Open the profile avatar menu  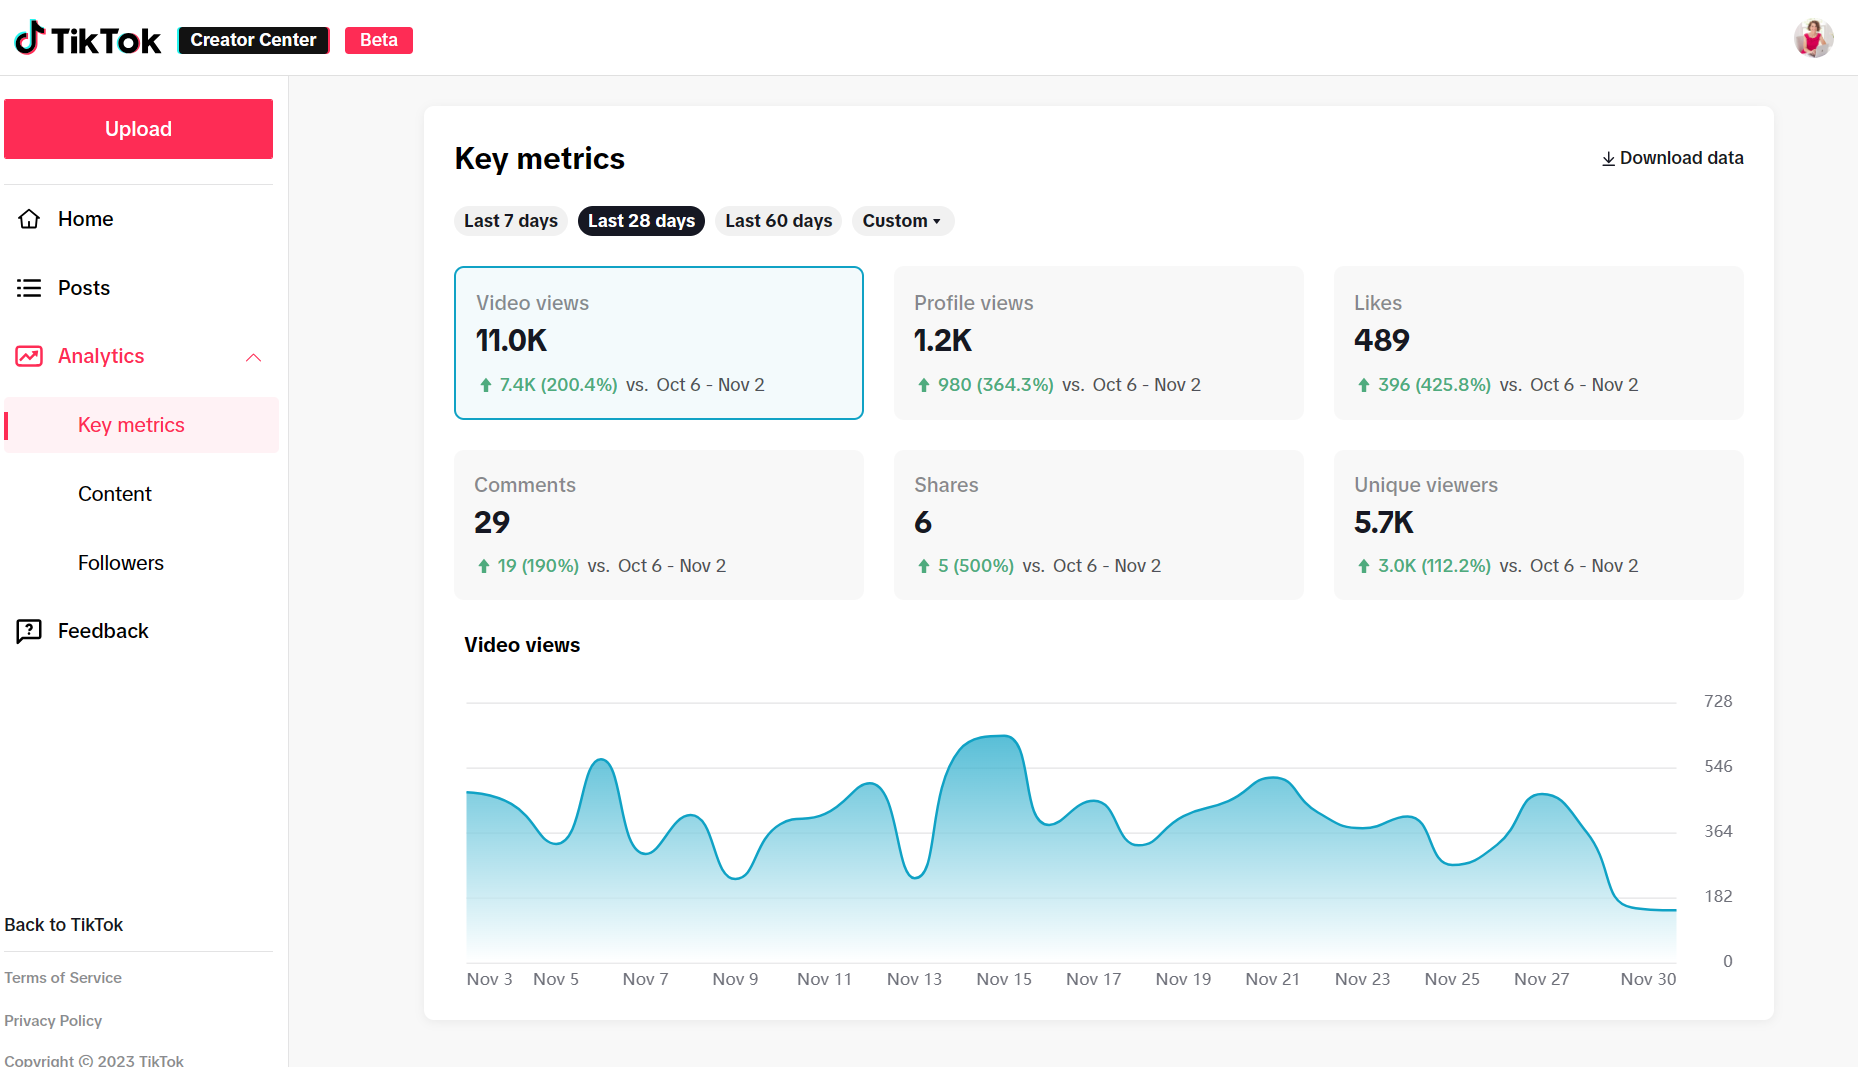(x=1813, y=39)
